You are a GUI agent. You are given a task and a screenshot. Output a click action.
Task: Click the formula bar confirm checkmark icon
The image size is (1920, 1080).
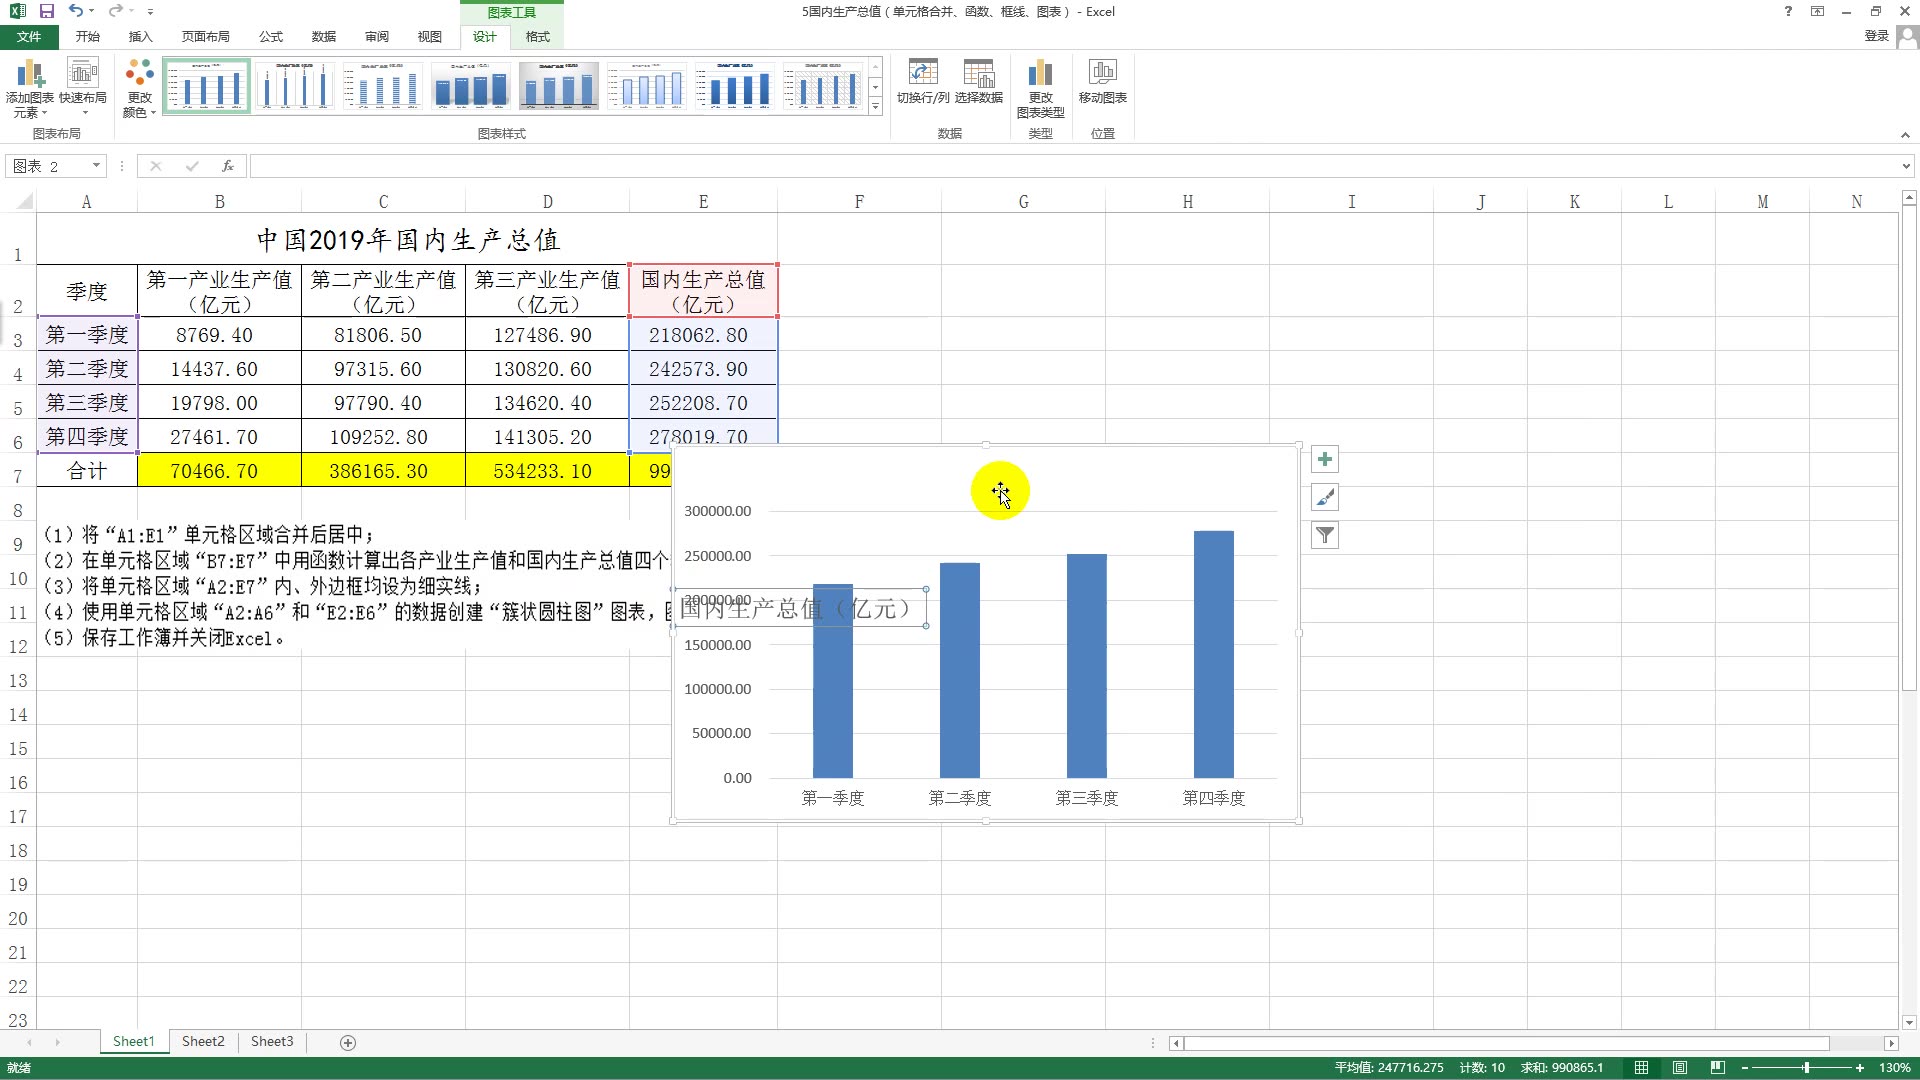point(192,166)
